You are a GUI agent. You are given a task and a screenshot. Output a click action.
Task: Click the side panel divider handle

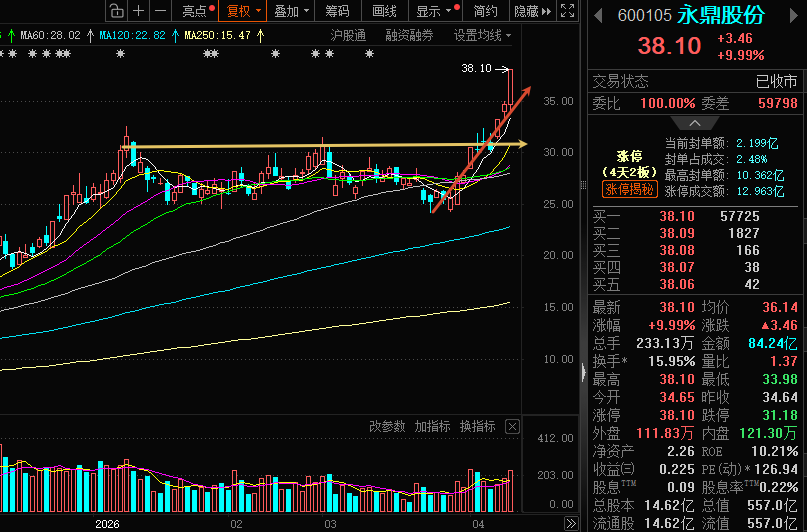[583, 371]
